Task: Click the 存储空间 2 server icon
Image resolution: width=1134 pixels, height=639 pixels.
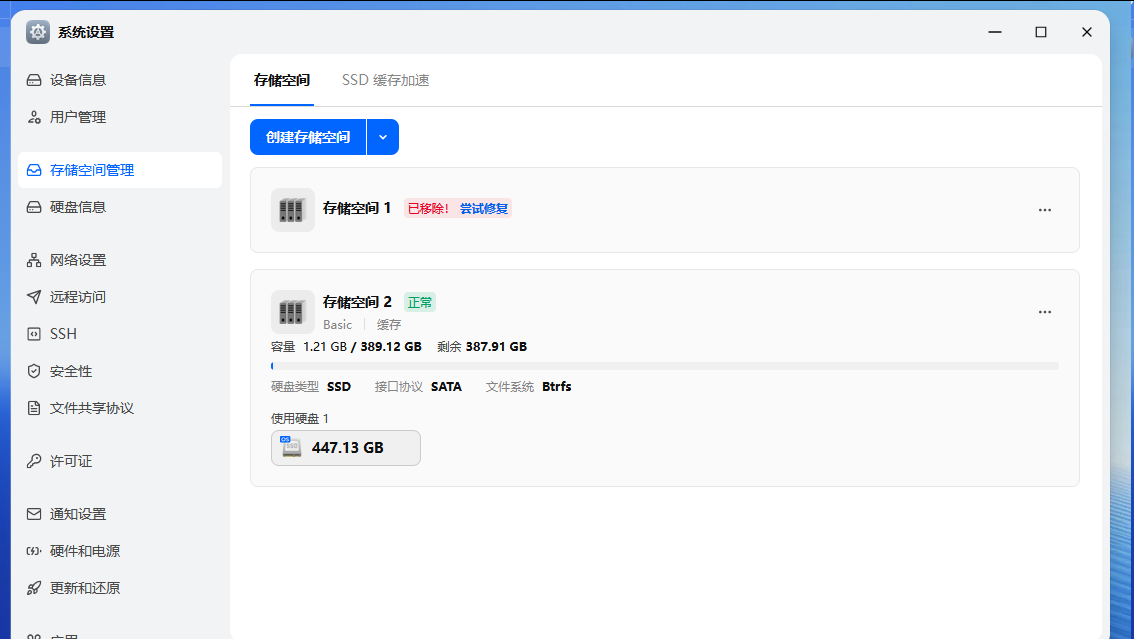Action: [x=292, y=312]
